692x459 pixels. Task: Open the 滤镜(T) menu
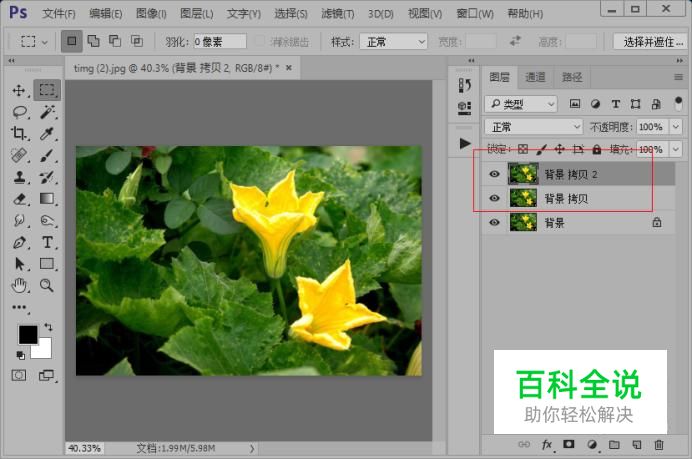tap(338, 14)
